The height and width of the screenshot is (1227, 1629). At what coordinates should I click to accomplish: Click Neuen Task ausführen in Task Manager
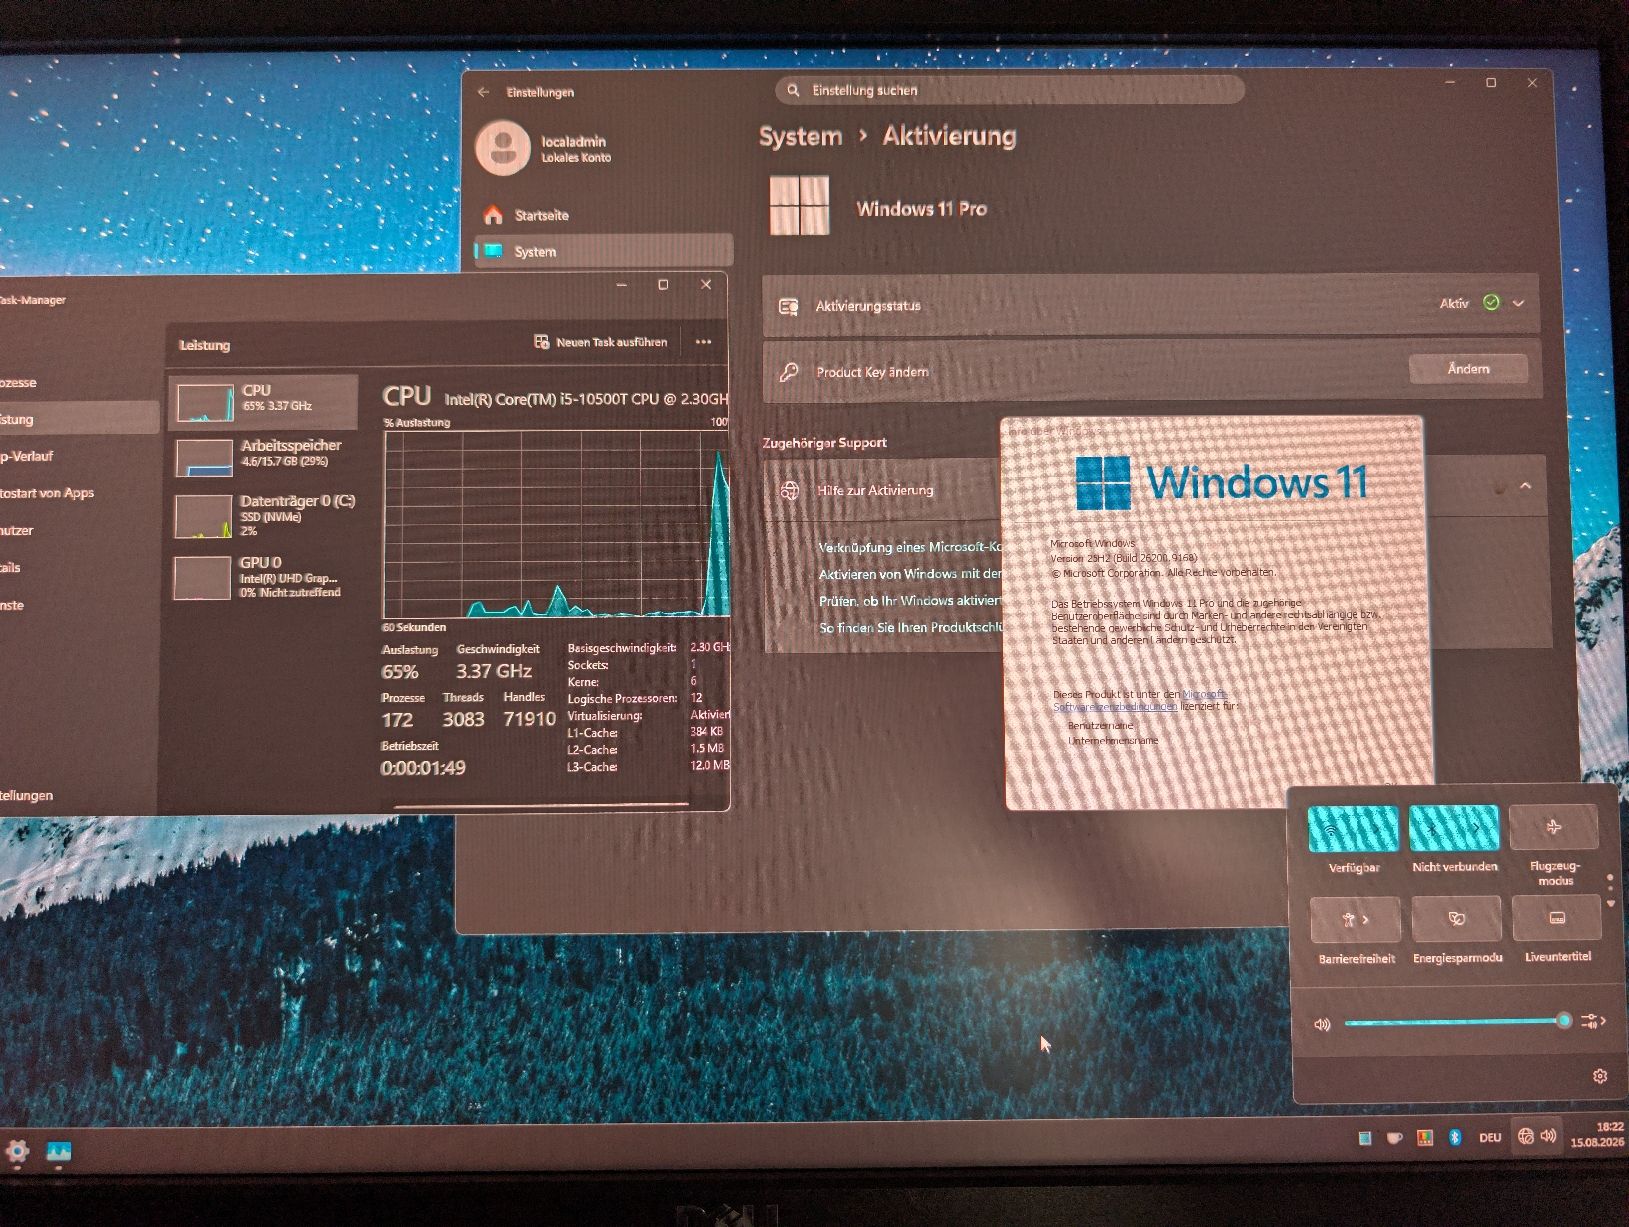point(600,342)
